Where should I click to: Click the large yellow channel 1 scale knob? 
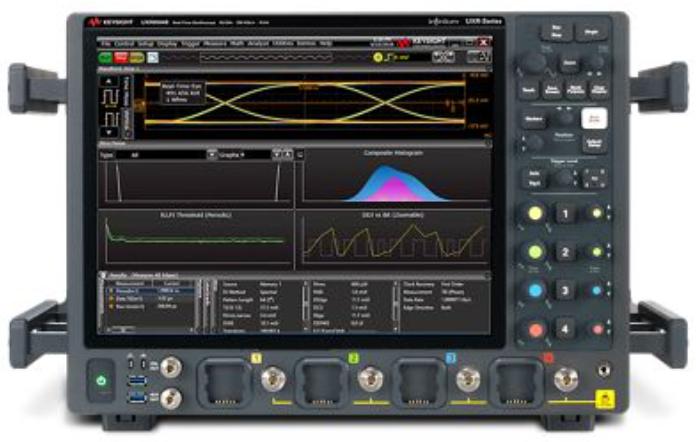click(535, 214)
